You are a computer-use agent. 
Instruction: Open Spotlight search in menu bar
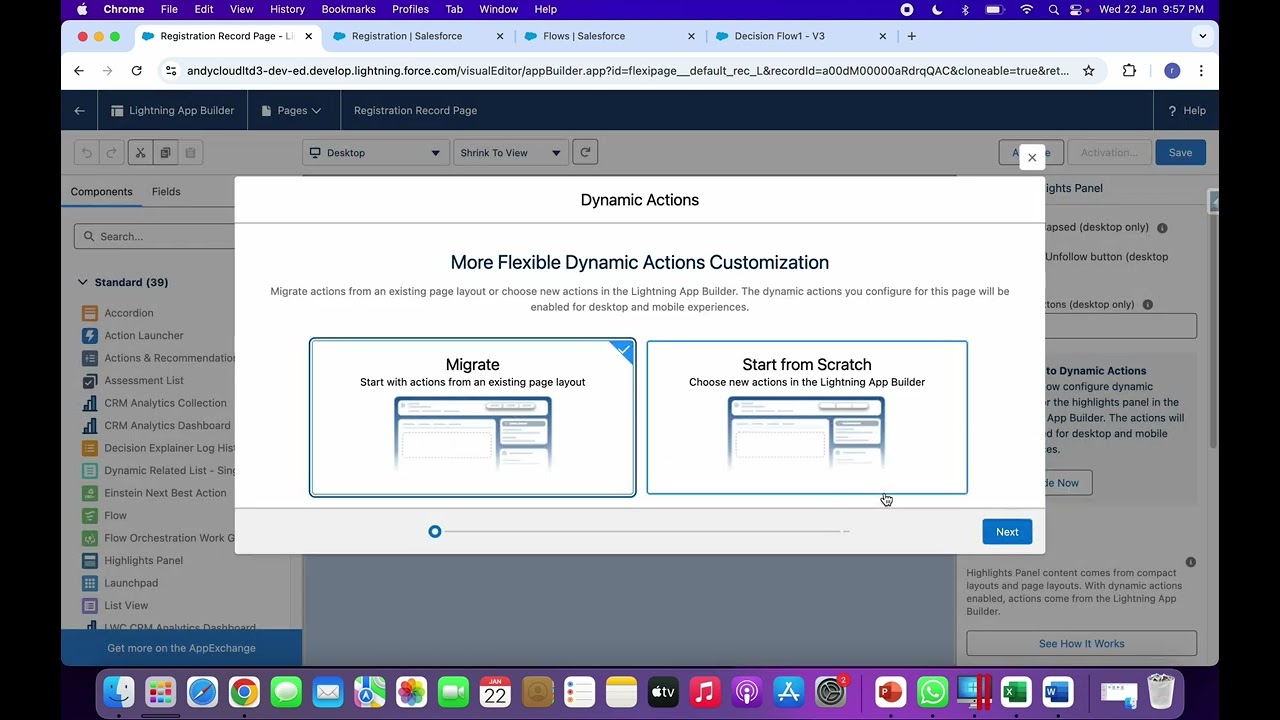[1054, 9]
